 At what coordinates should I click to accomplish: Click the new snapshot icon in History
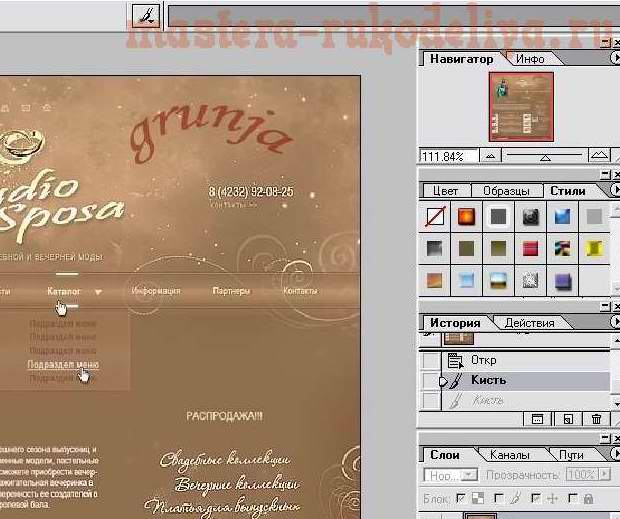coord(568,419)
